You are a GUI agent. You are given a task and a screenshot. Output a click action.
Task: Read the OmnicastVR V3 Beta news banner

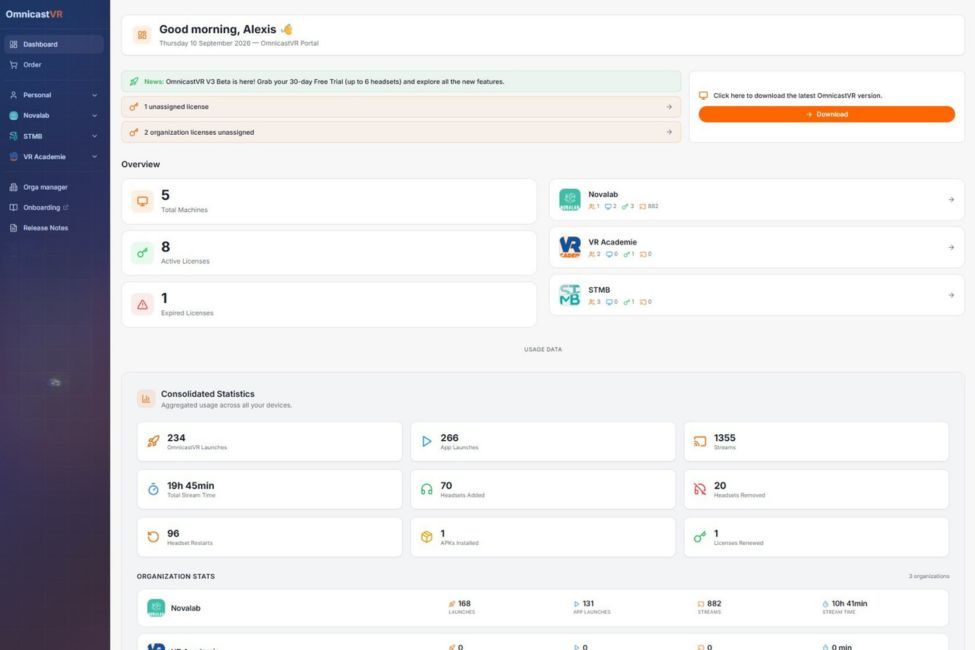pyautogui.click(x=401, y=81)
